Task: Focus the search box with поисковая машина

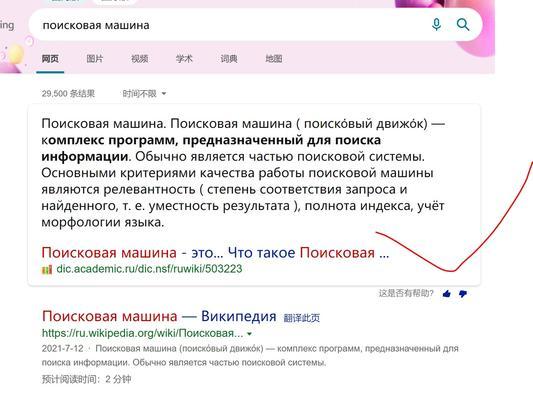Action: click(255, 25)
